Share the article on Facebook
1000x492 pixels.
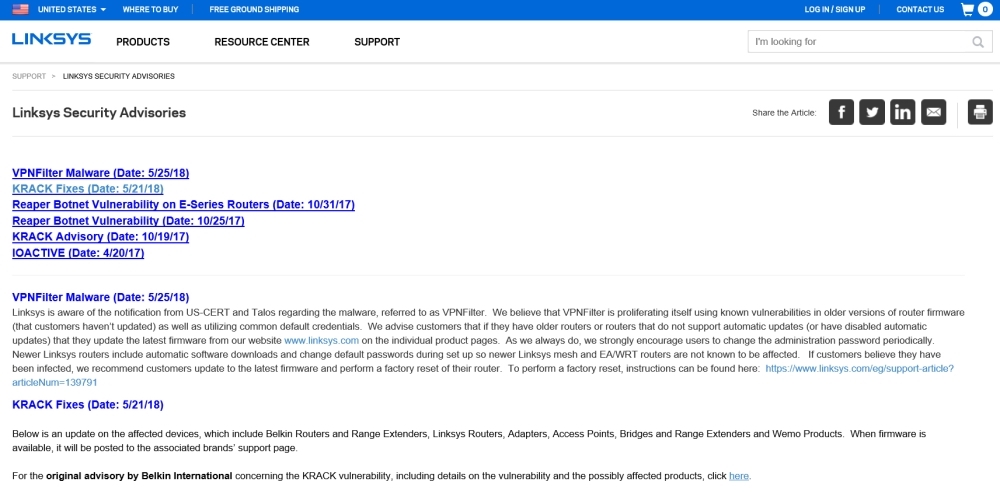841,112
